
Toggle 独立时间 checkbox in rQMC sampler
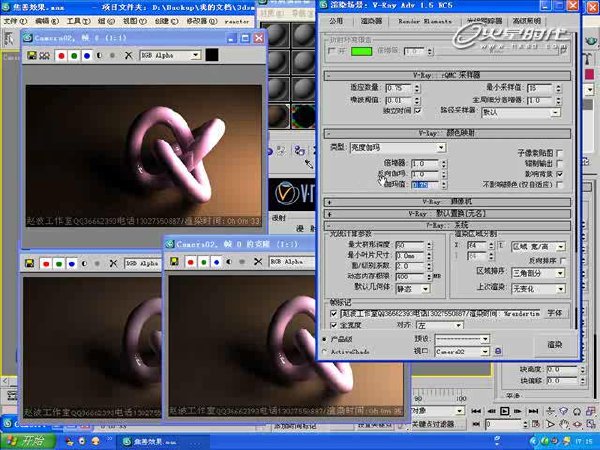[418, 111]
